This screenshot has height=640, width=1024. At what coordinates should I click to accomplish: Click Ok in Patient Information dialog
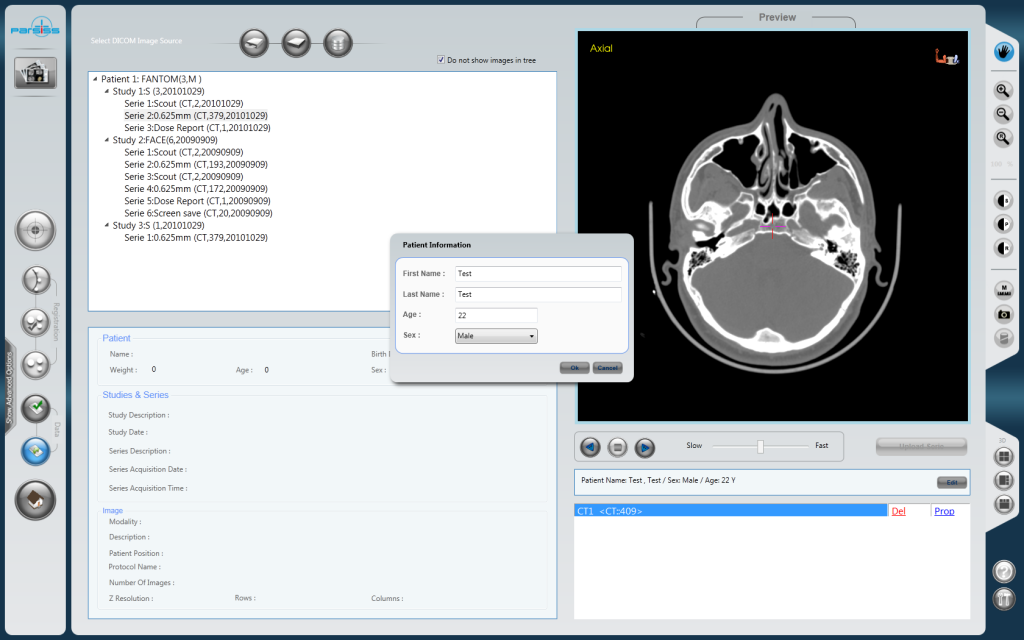coord(574,368)
